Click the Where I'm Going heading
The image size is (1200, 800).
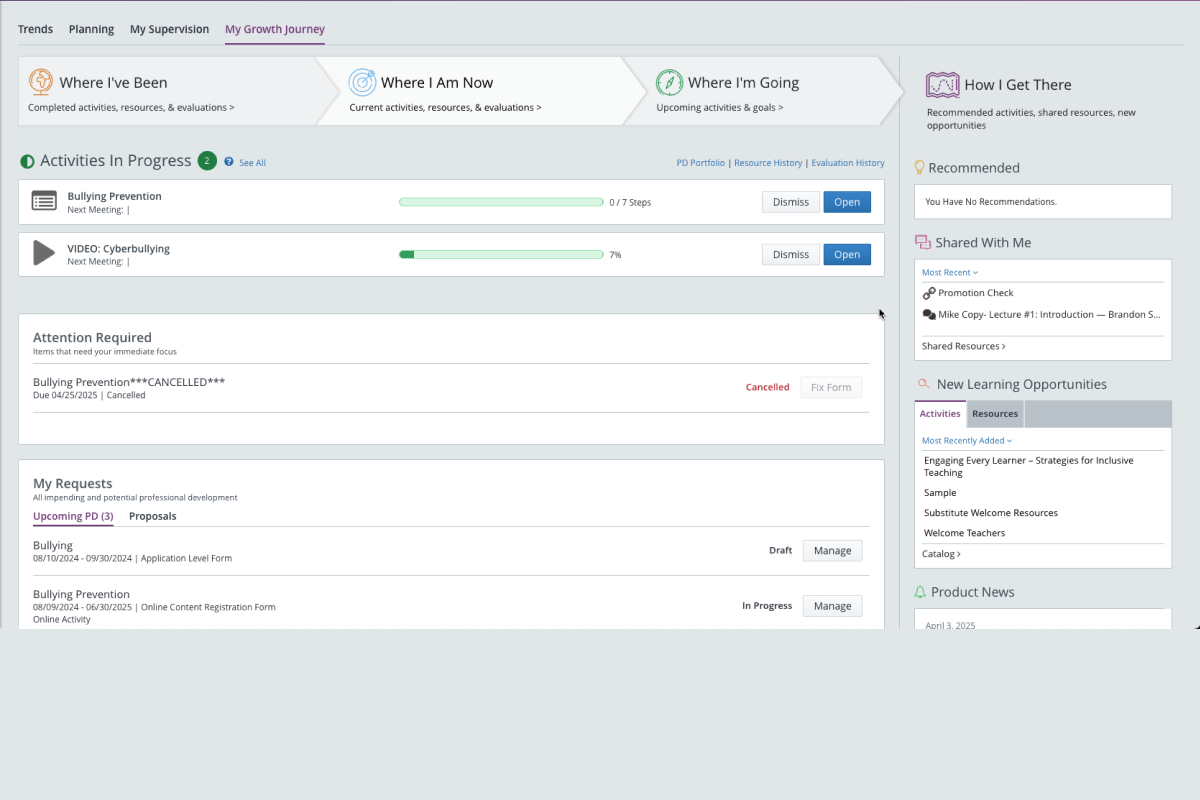pyautogui.click(x=743, y=83)
